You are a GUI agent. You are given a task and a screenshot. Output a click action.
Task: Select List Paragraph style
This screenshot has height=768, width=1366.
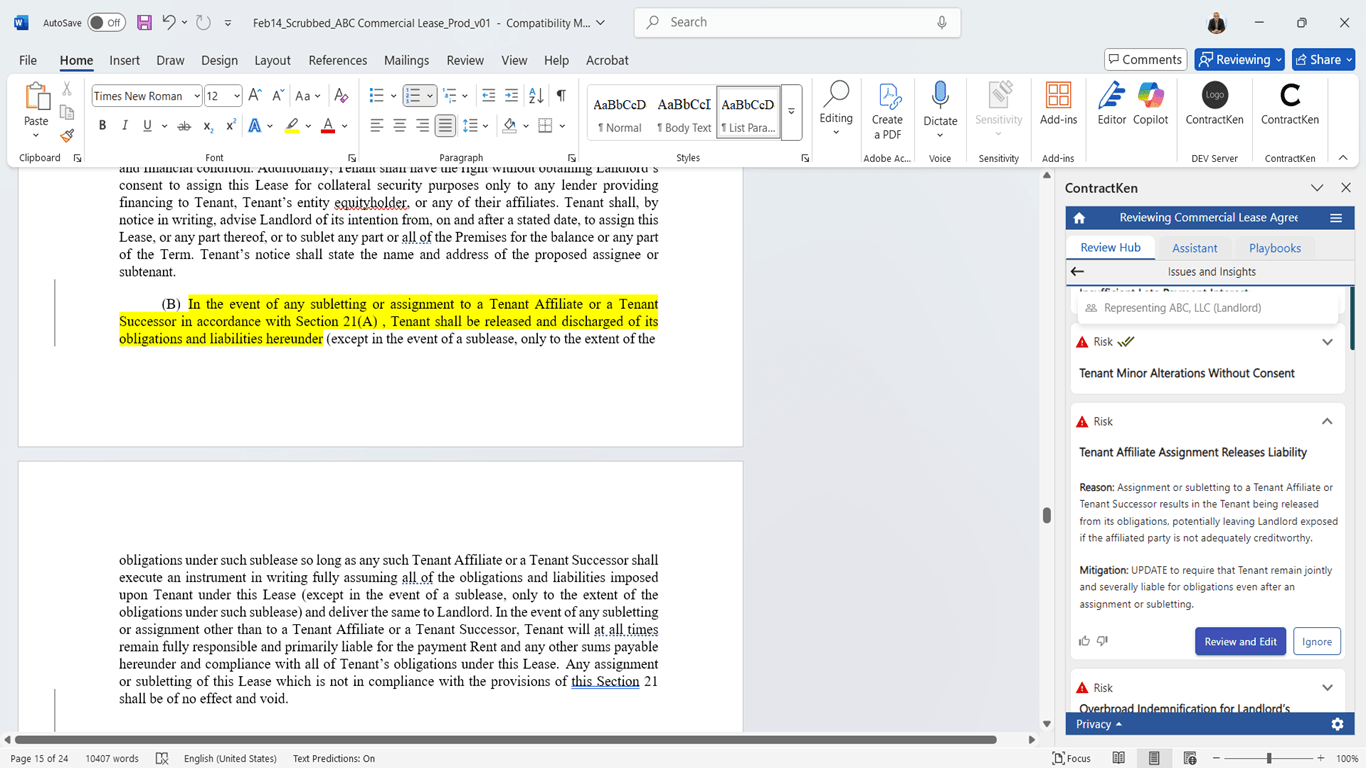coord(748,113)
